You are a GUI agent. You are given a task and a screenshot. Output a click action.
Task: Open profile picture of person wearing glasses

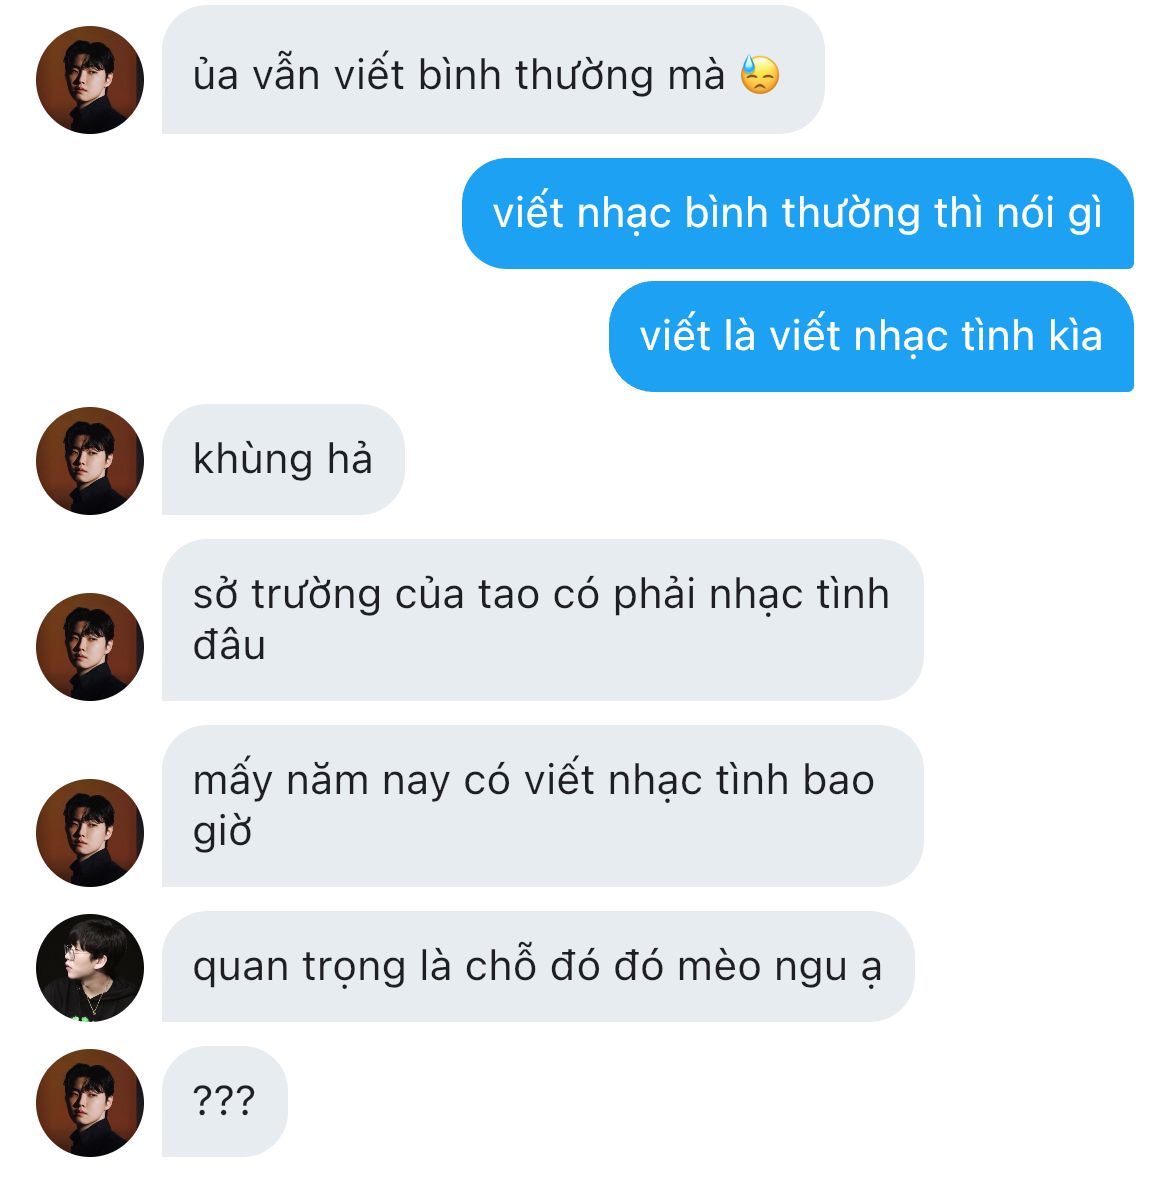pos(90,968)
